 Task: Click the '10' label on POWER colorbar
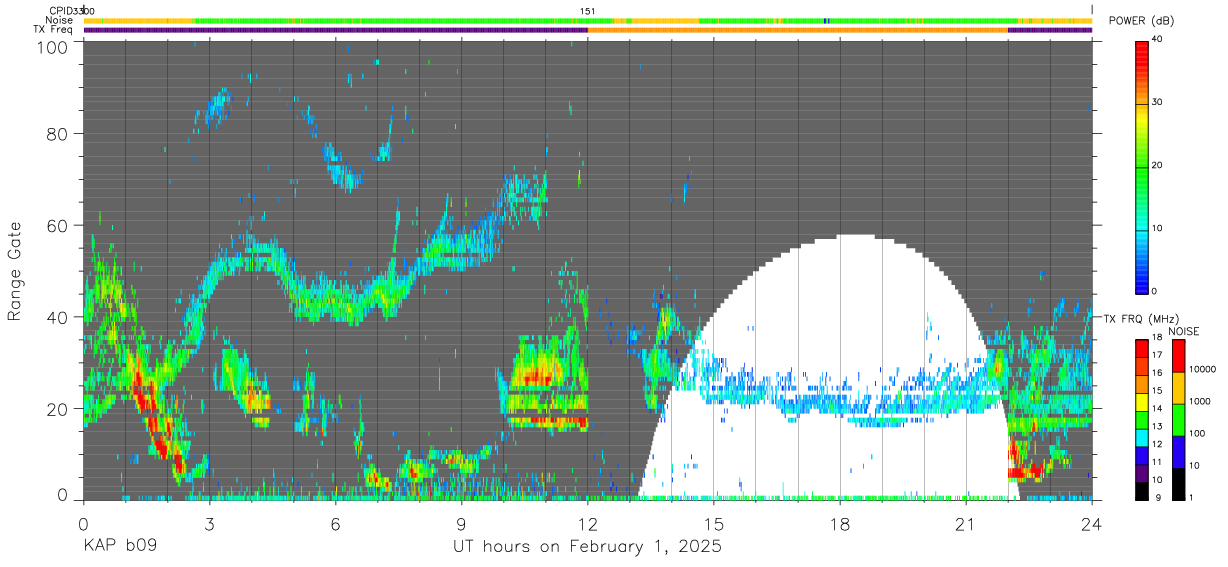coord(1158,228)
